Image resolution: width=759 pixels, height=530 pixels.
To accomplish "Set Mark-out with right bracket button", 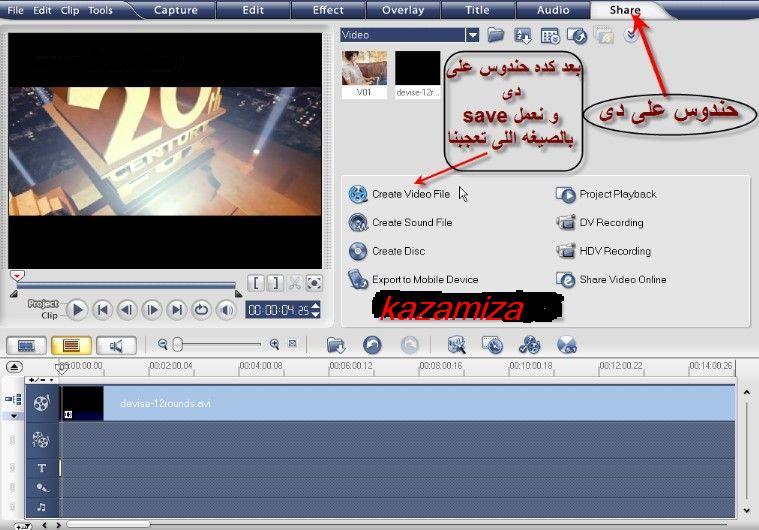I will pyautogui.click(x=275, y=283).
